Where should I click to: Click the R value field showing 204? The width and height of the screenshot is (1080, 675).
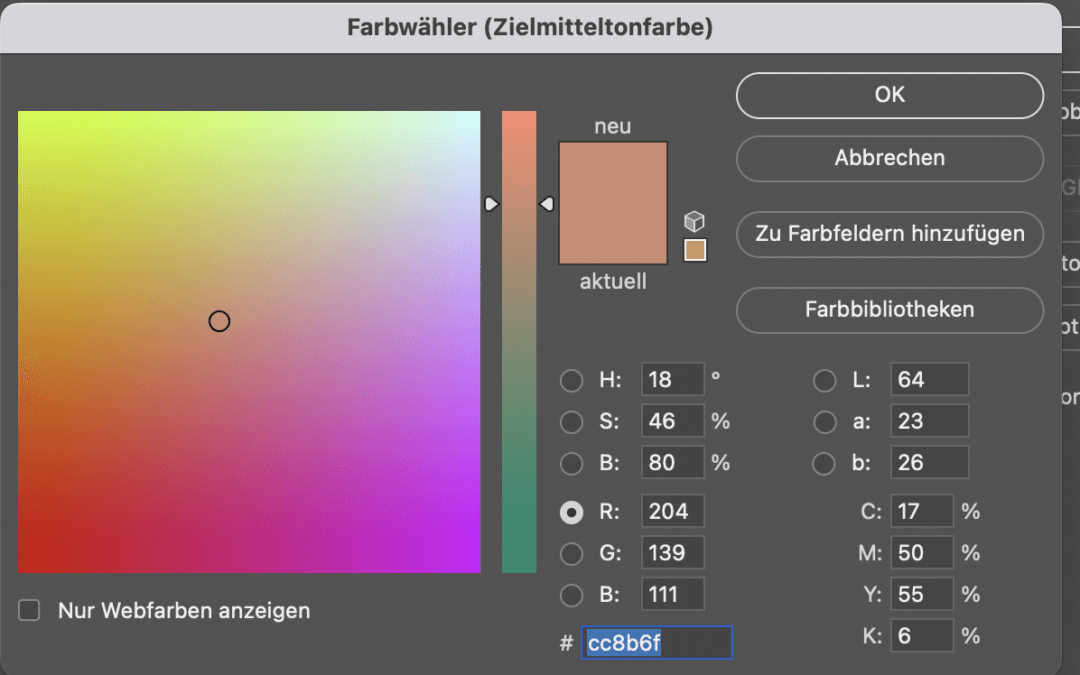pyautogui.click(x=672, y=512)
